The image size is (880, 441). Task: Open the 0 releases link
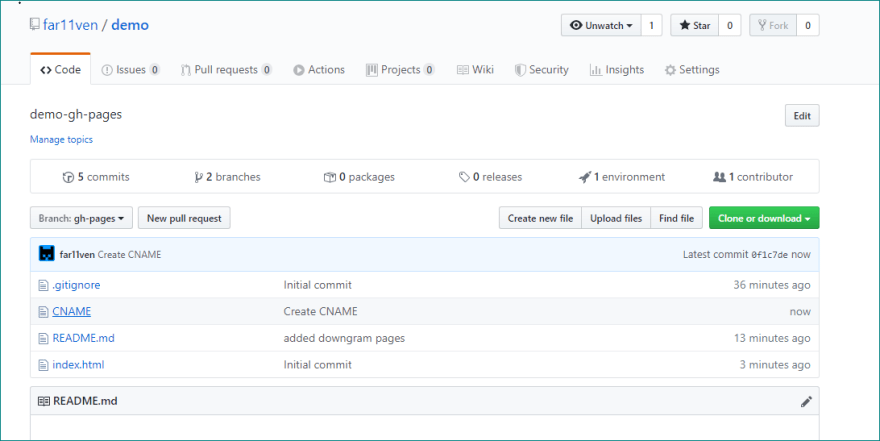pos(491,177)
